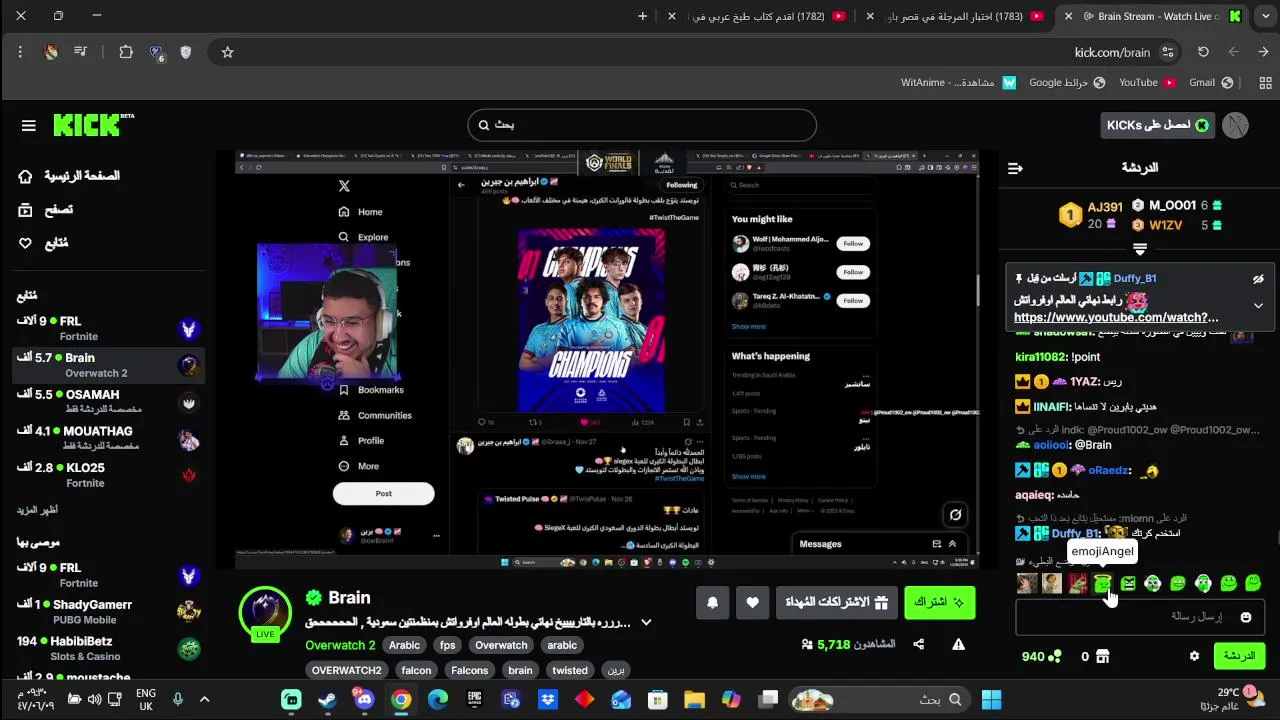Click the browser bookmark star icon

click(x=227, y=52)
